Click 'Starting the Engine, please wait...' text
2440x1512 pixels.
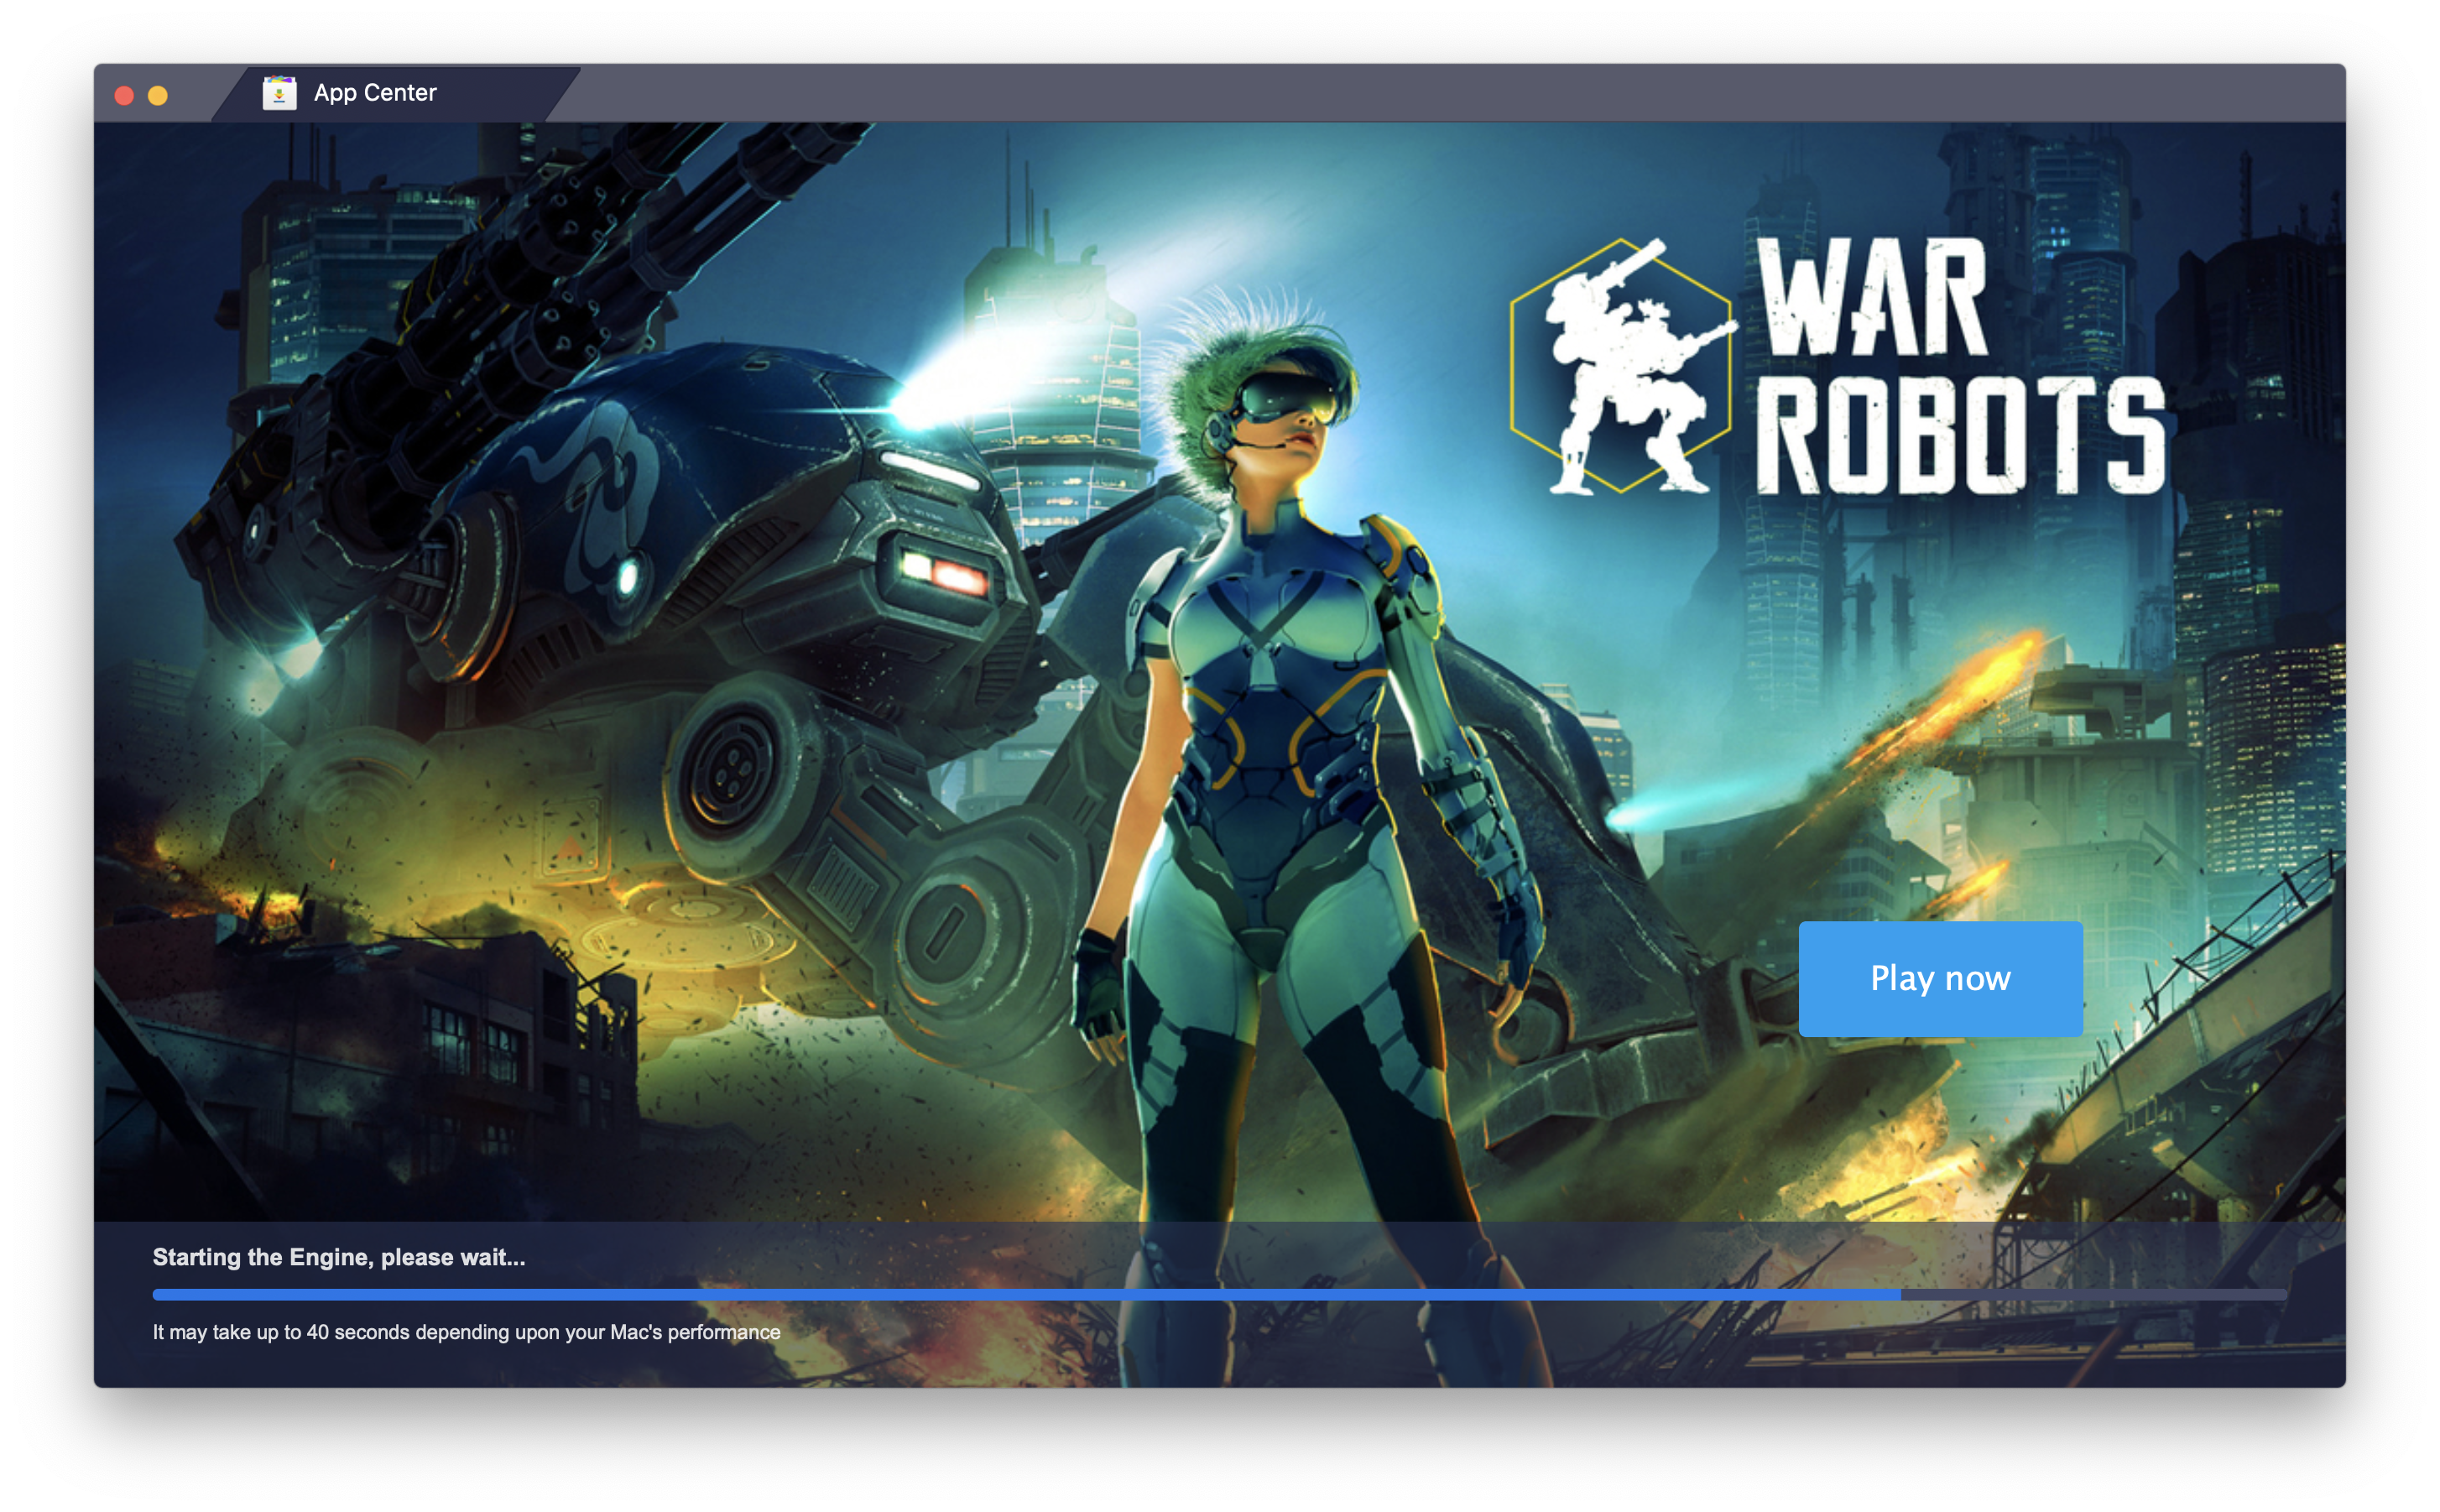pyautogui.click(x=339, y=1257)
